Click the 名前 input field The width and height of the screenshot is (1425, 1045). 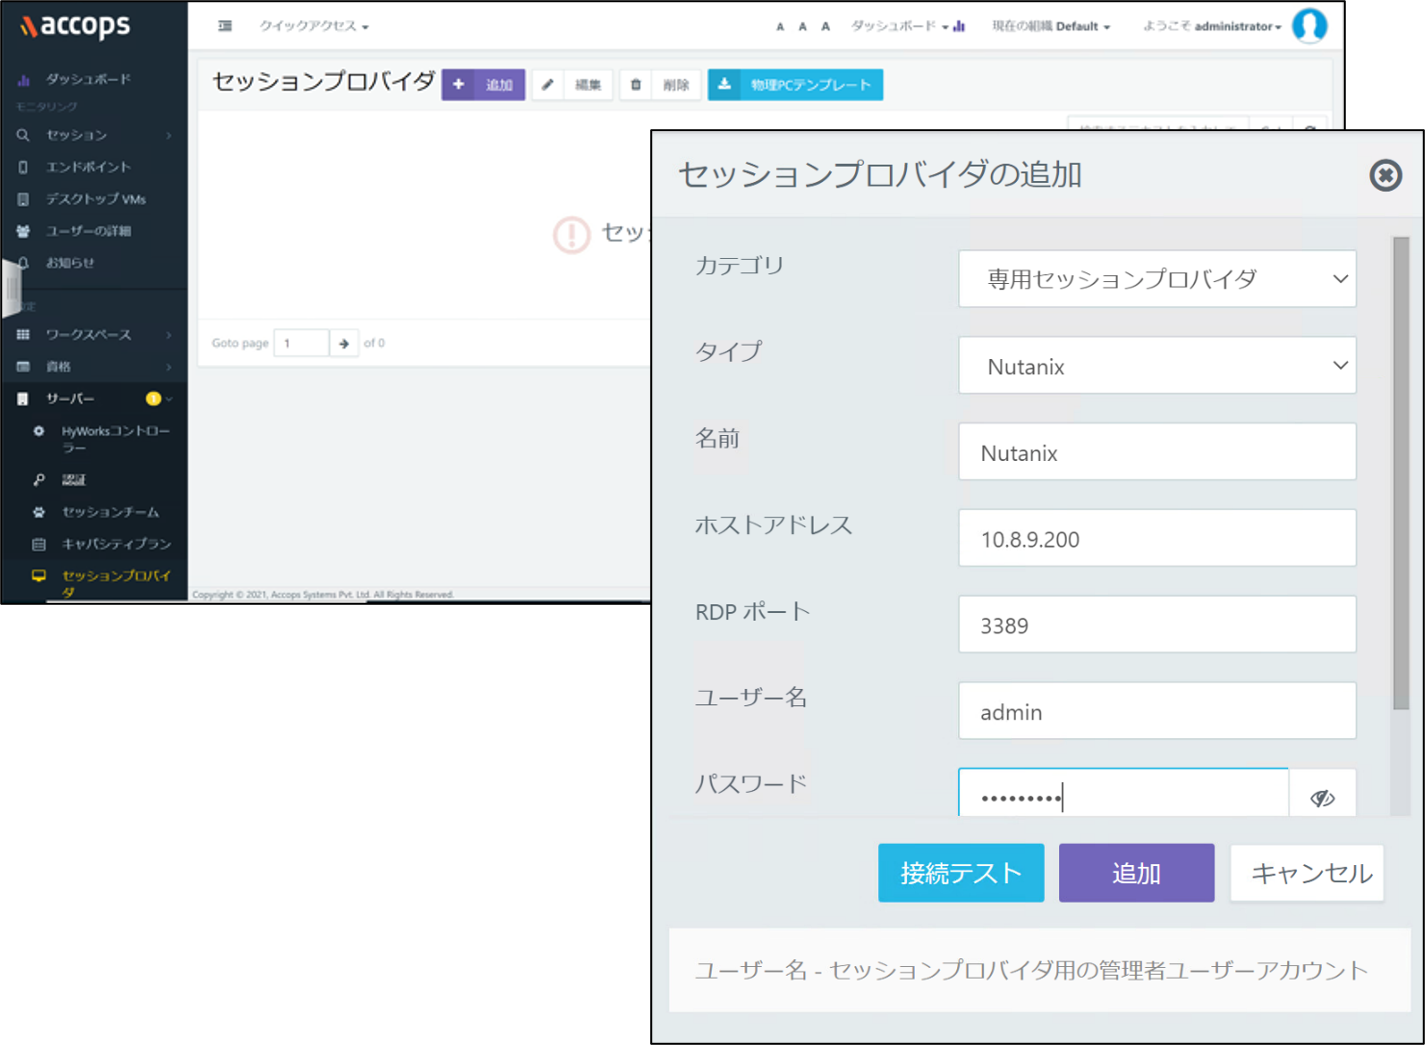pos(1157,452)
